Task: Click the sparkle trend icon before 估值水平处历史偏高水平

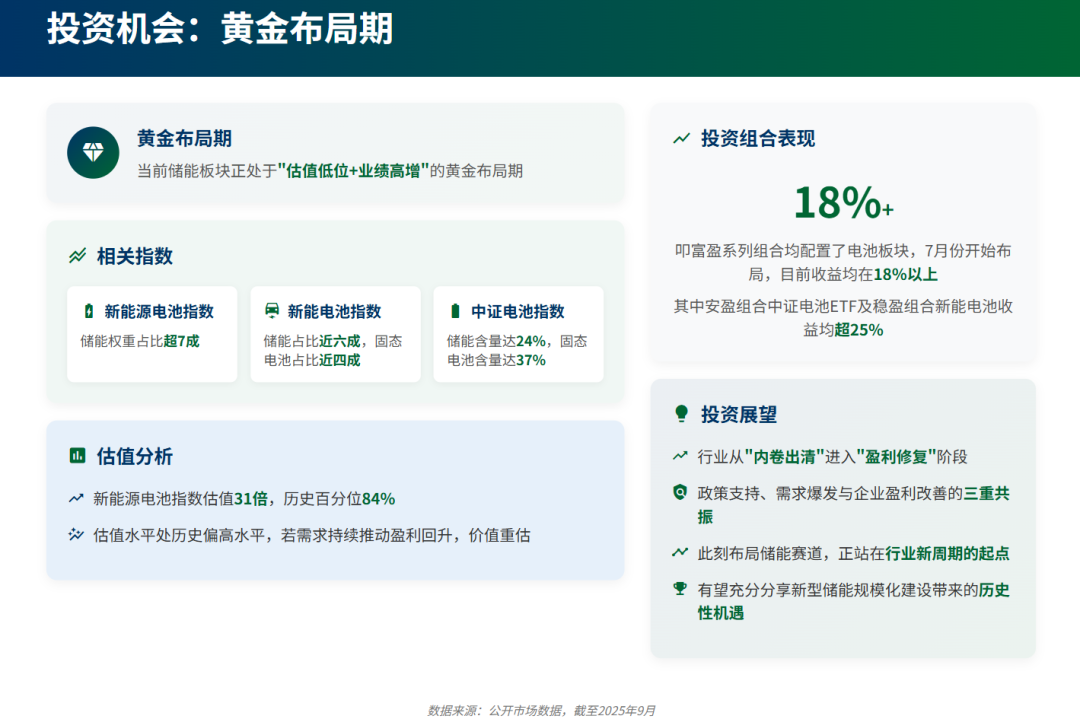Action: [76, 535]
